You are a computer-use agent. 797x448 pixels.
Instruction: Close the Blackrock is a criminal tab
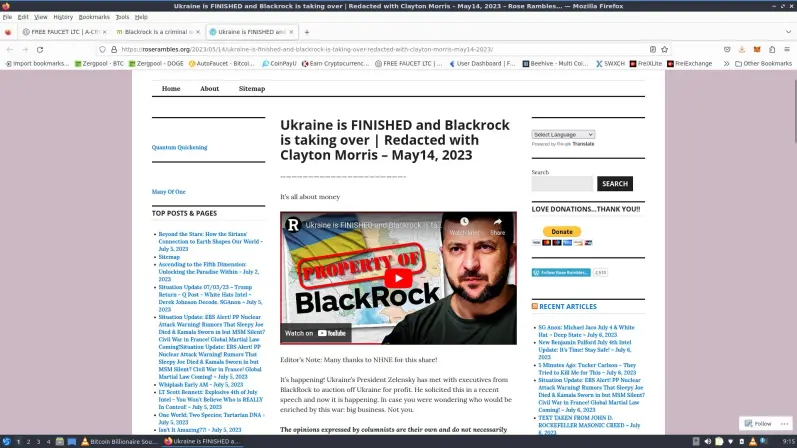click(198, 32)
